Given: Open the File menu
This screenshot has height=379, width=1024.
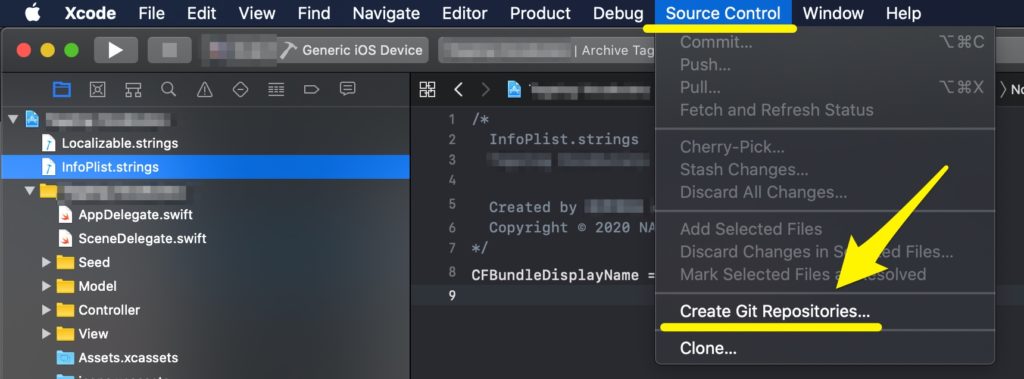Looking at the screenshot, I should coord(152,13).
